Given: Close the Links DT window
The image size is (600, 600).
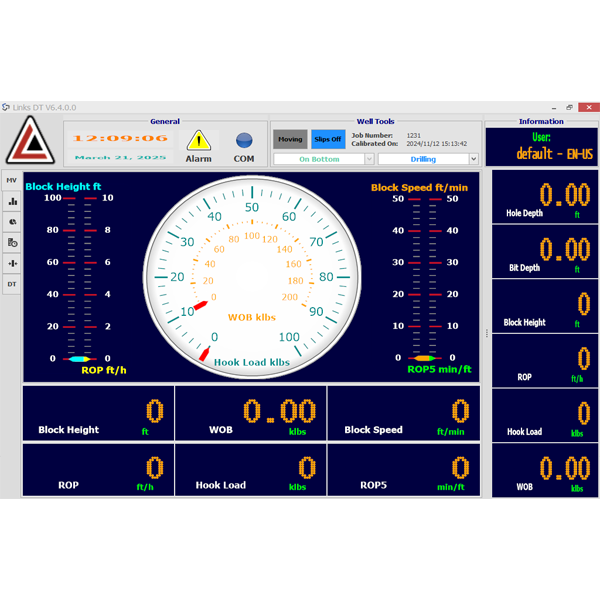Looking at the screenshot, I should pyautogui.click(x=589, y=107).
